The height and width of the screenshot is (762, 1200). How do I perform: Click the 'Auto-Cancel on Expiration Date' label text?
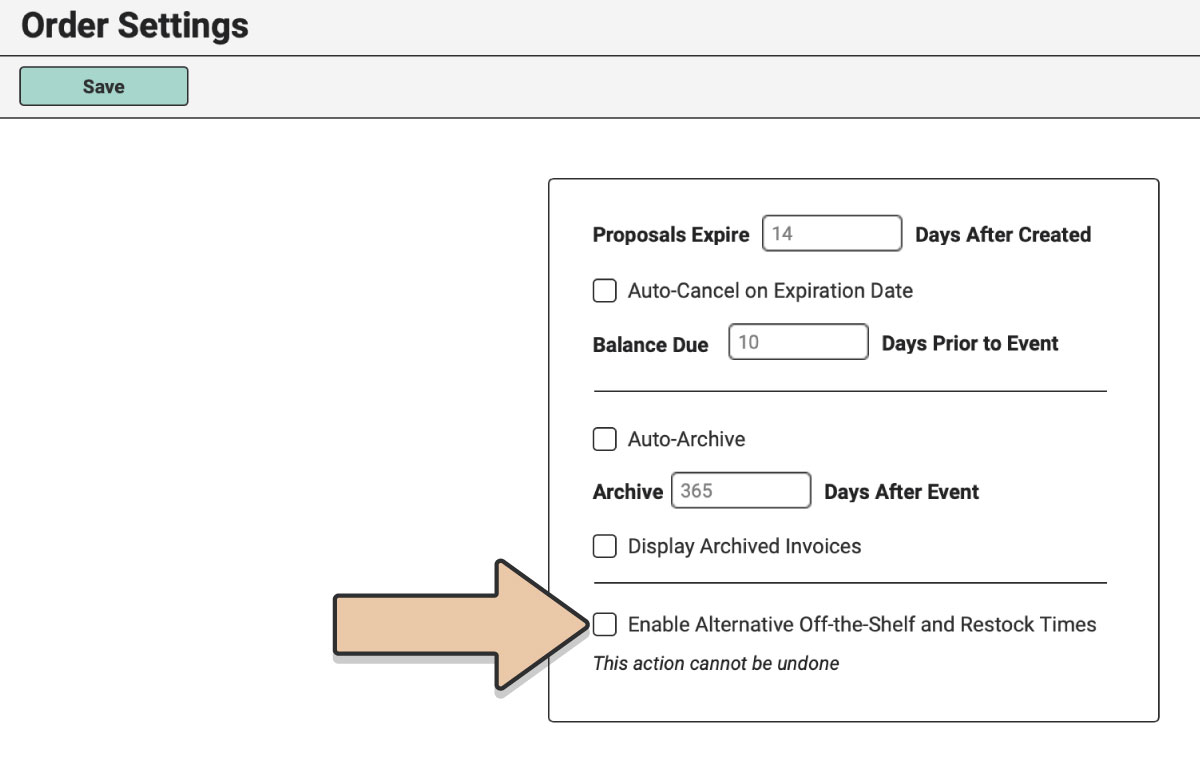pyautogui.click(x=770, y=291)
